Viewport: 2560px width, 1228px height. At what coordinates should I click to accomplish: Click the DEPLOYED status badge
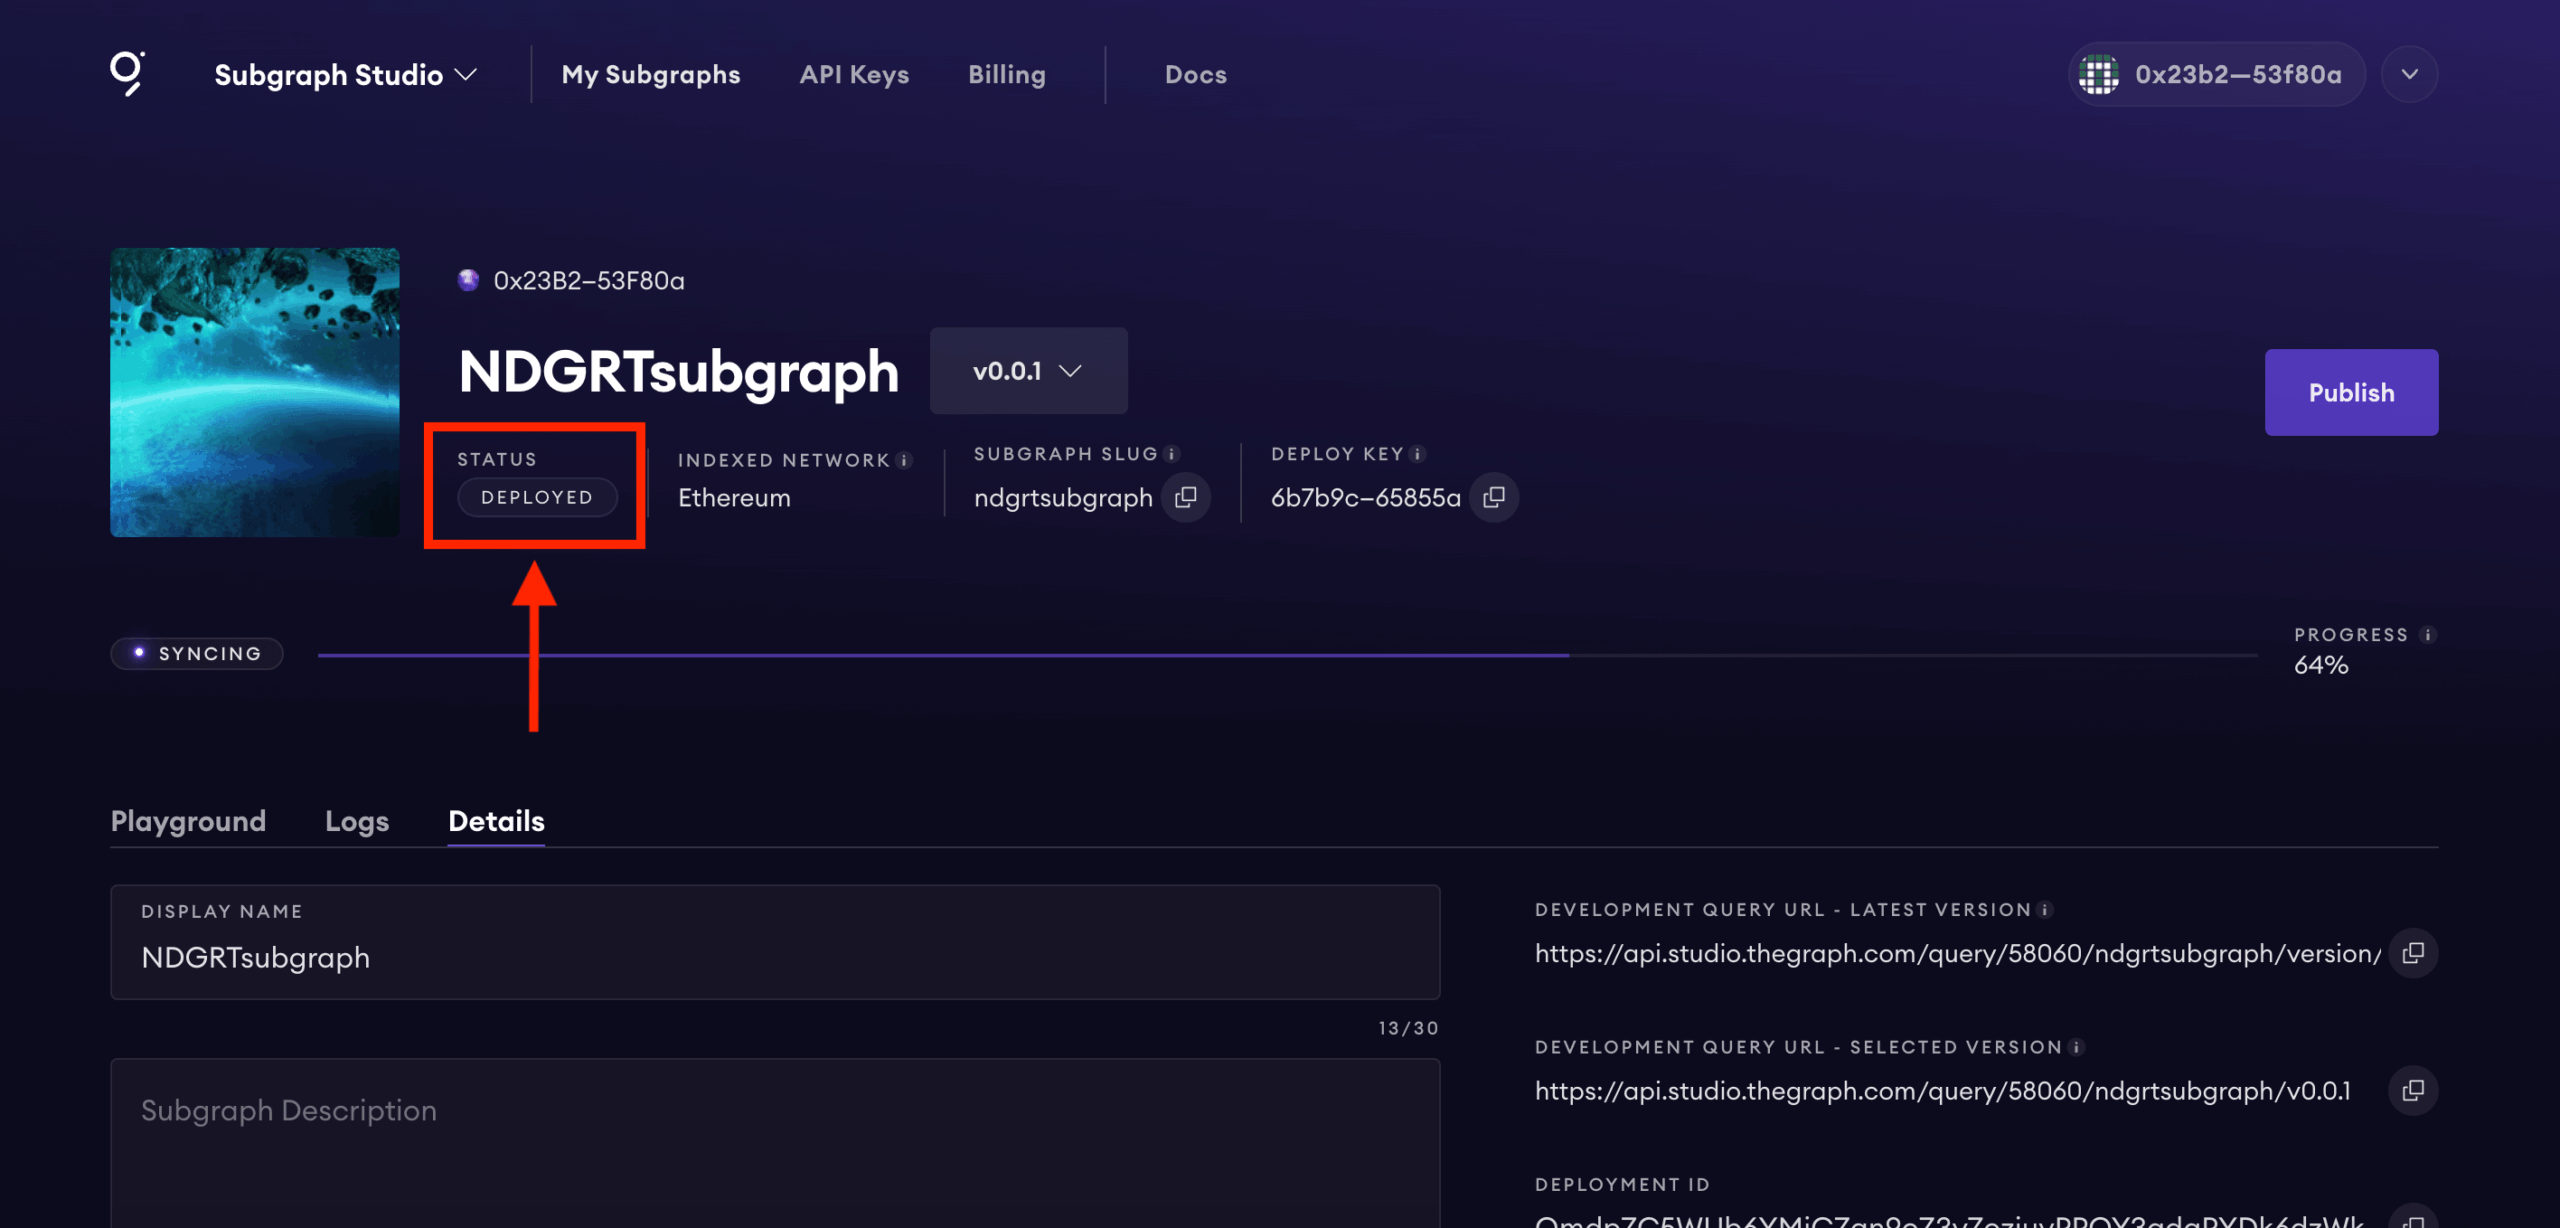pos(537,497)
